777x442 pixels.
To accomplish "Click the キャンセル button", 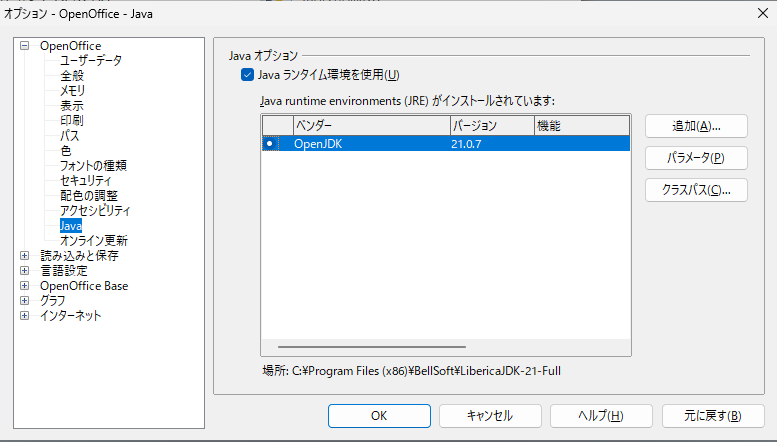I will [490, 416].
